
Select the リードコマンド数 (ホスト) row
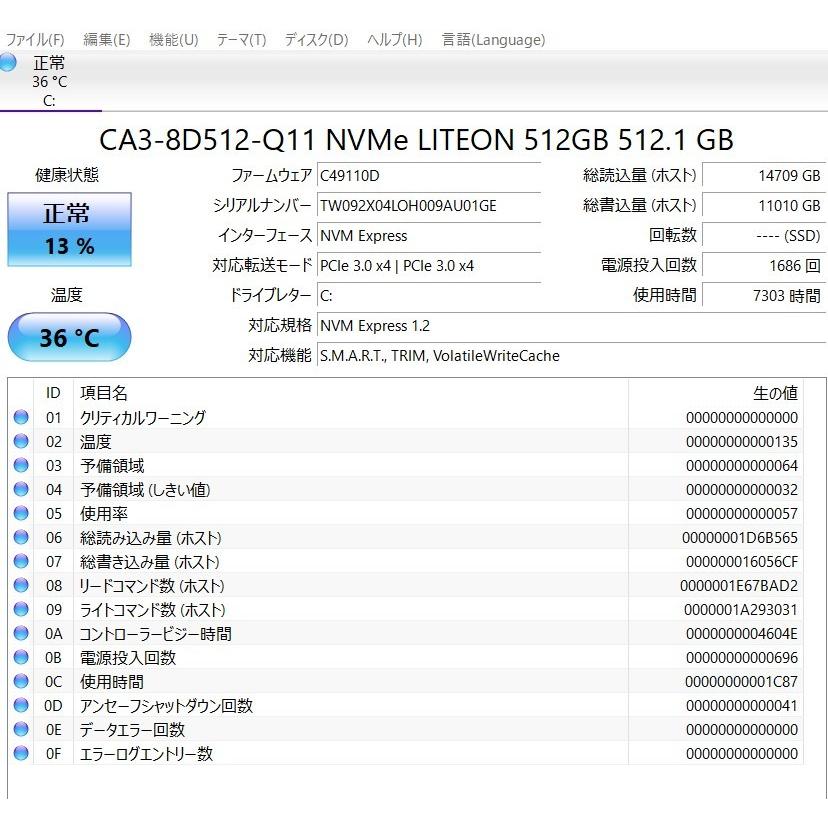pyautogui.click(x=148, y=585)
